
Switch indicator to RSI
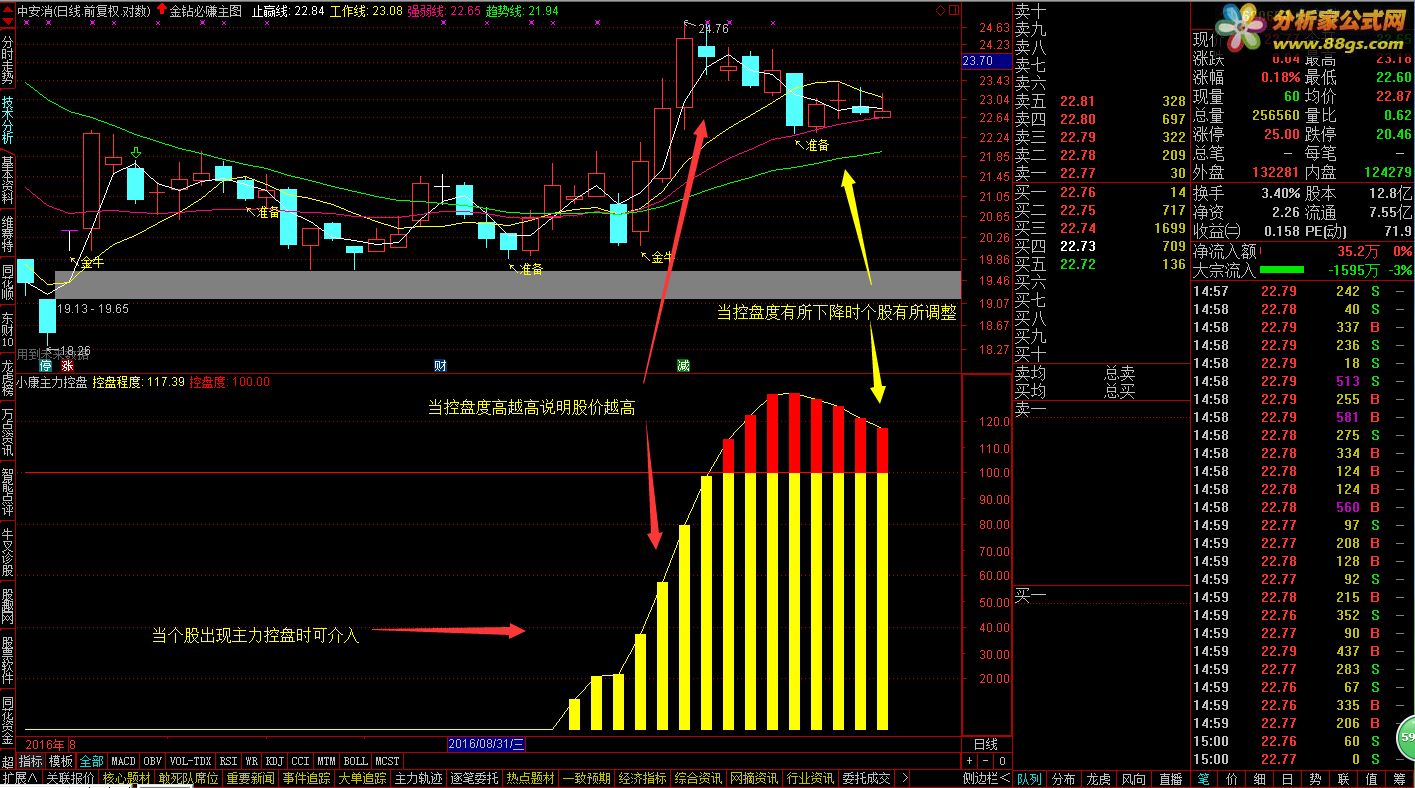pos(229,762)
